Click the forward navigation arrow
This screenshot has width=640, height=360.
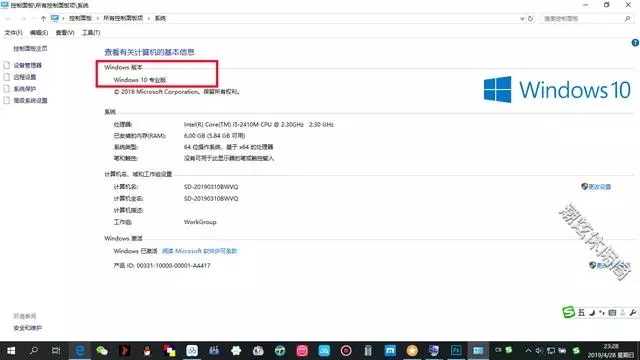[x=23, y=18]
